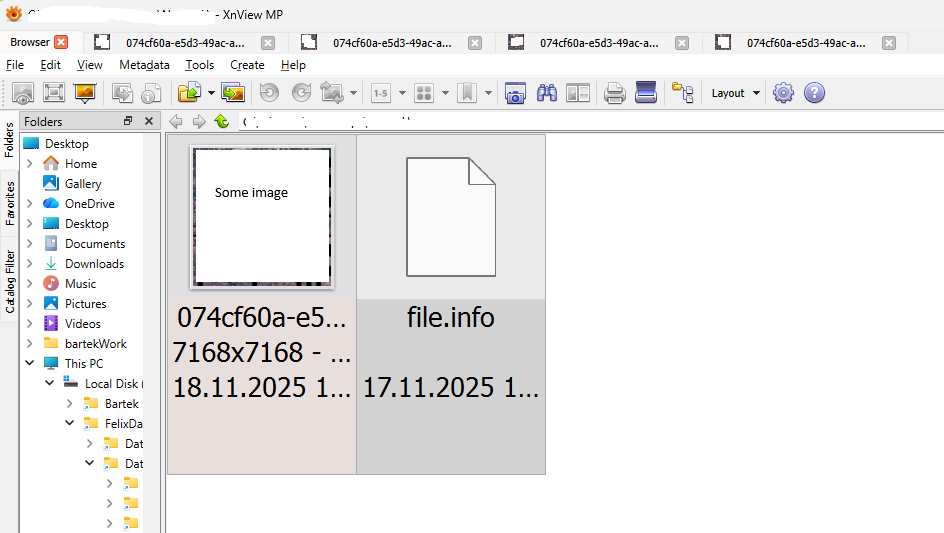Image resolution: width=944 pixels, height=533 pixels.
Task: Open the bookmark tag dropdown arrow
Action: coord(488,93)
